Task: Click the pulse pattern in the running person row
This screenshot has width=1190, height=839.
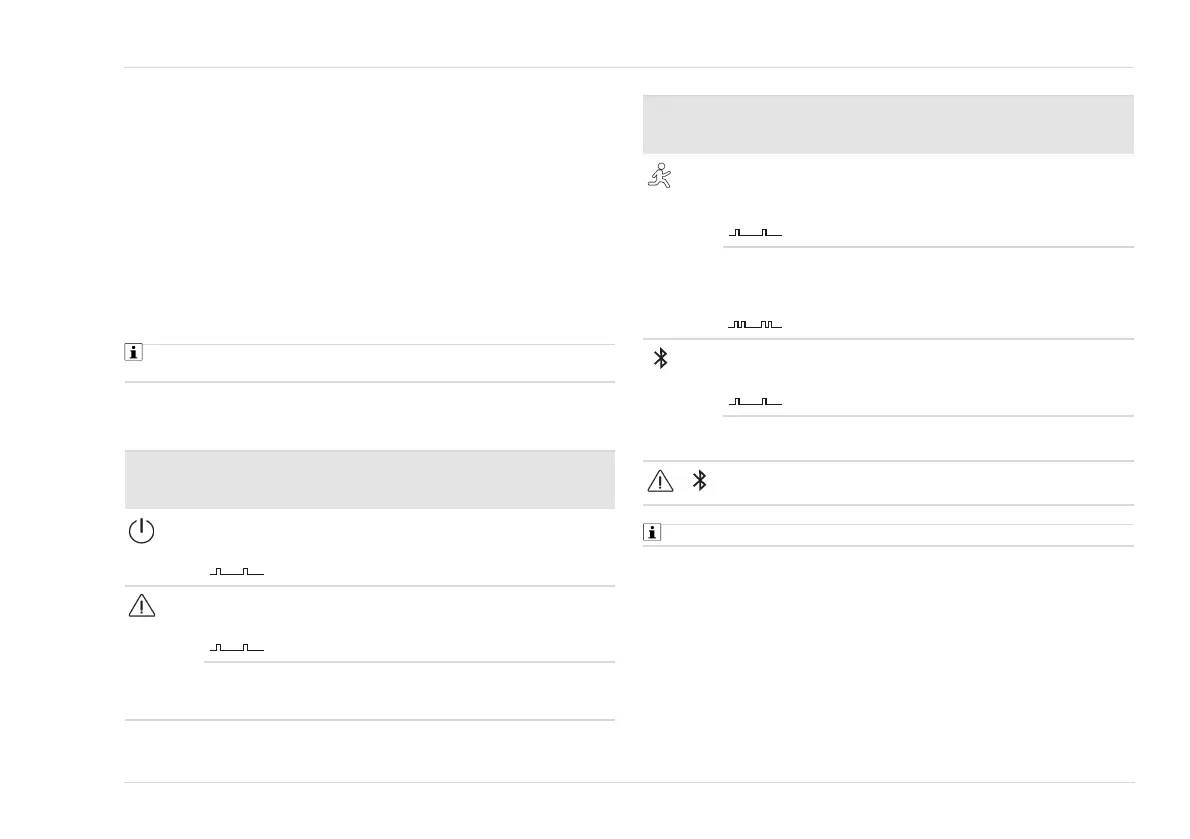Action: [755, 233]
